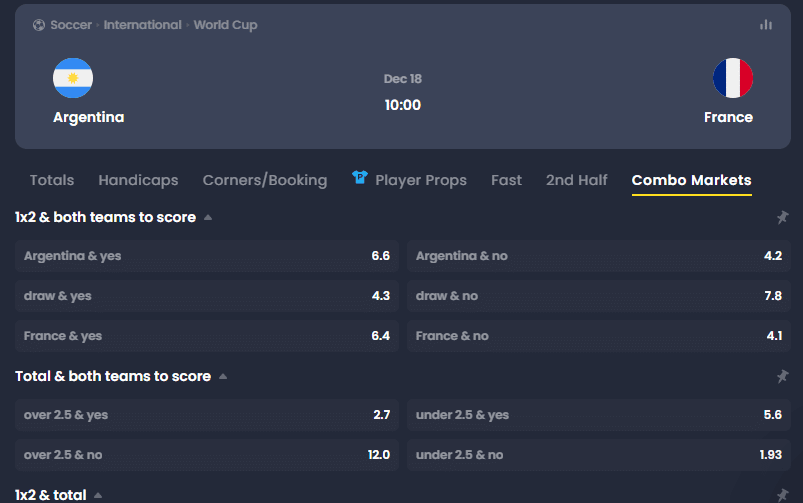Collapse the 1x2 & both teams to score section

[208, 217]
